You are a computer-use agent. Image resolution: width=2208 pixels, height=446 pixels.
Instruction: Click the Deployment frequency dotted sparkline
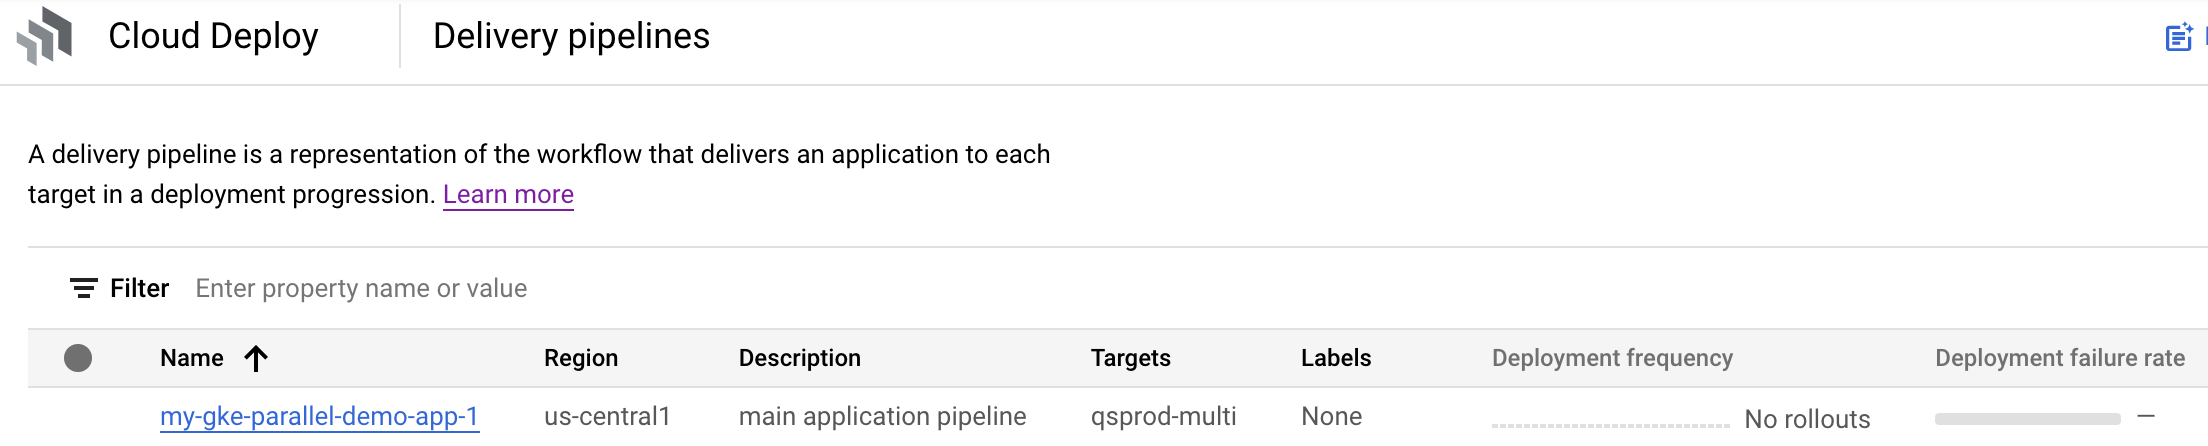(1610, 425)
